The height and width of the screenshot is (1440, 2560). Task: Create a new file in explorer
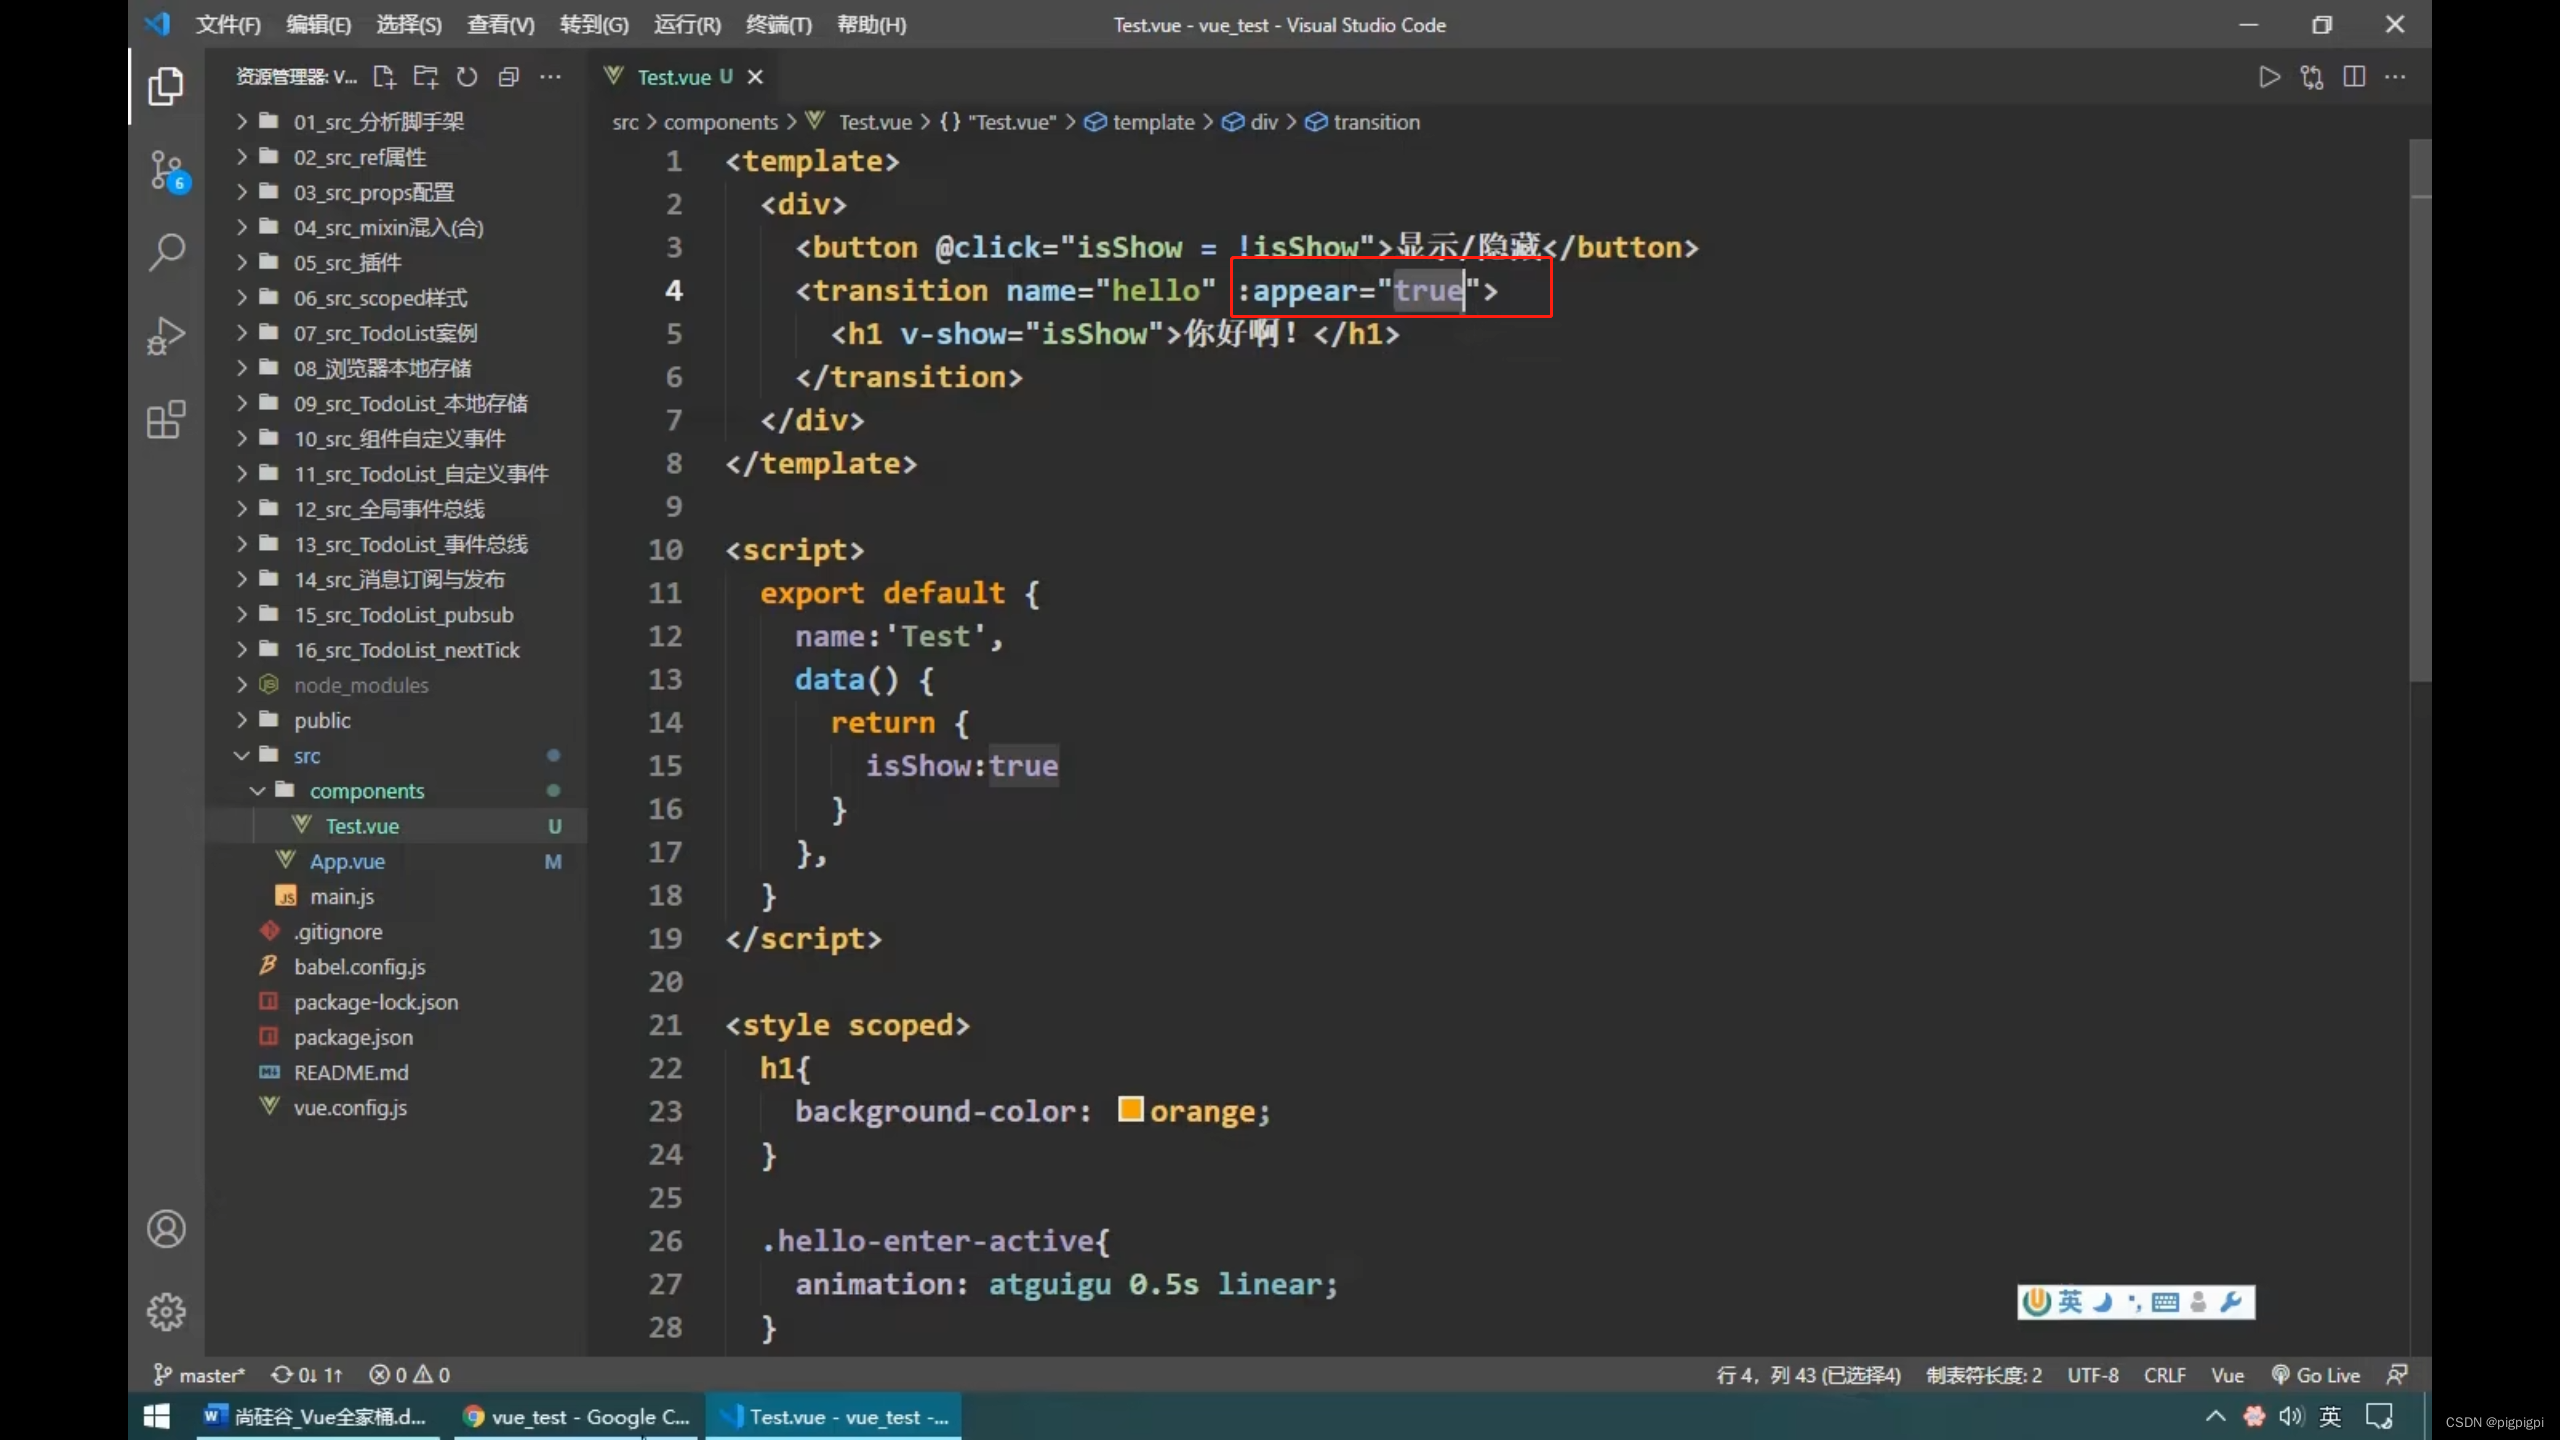point(384,77)
